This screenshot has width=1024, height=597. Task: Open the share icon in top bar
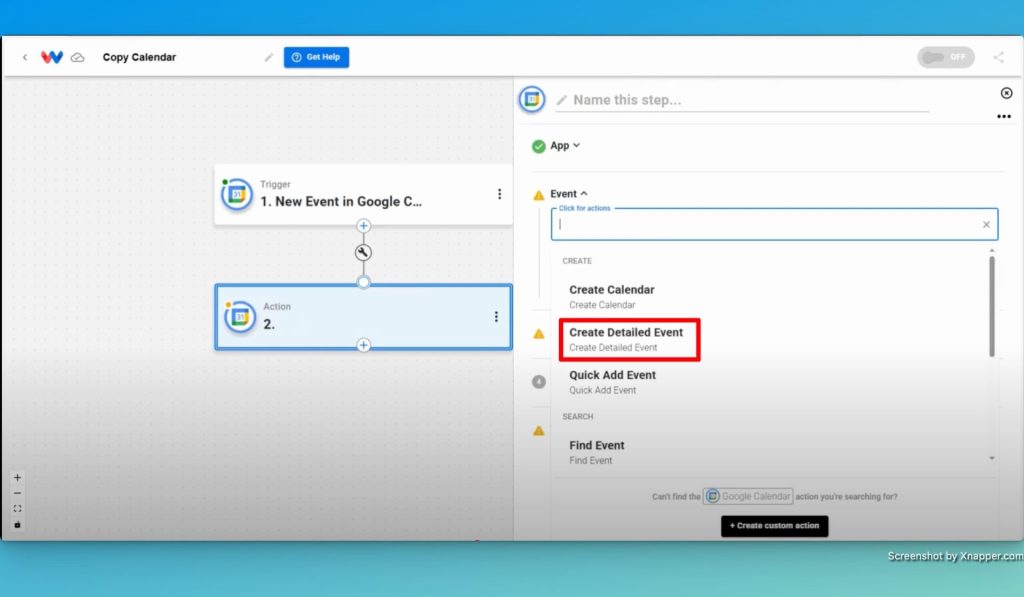(999, 57)
